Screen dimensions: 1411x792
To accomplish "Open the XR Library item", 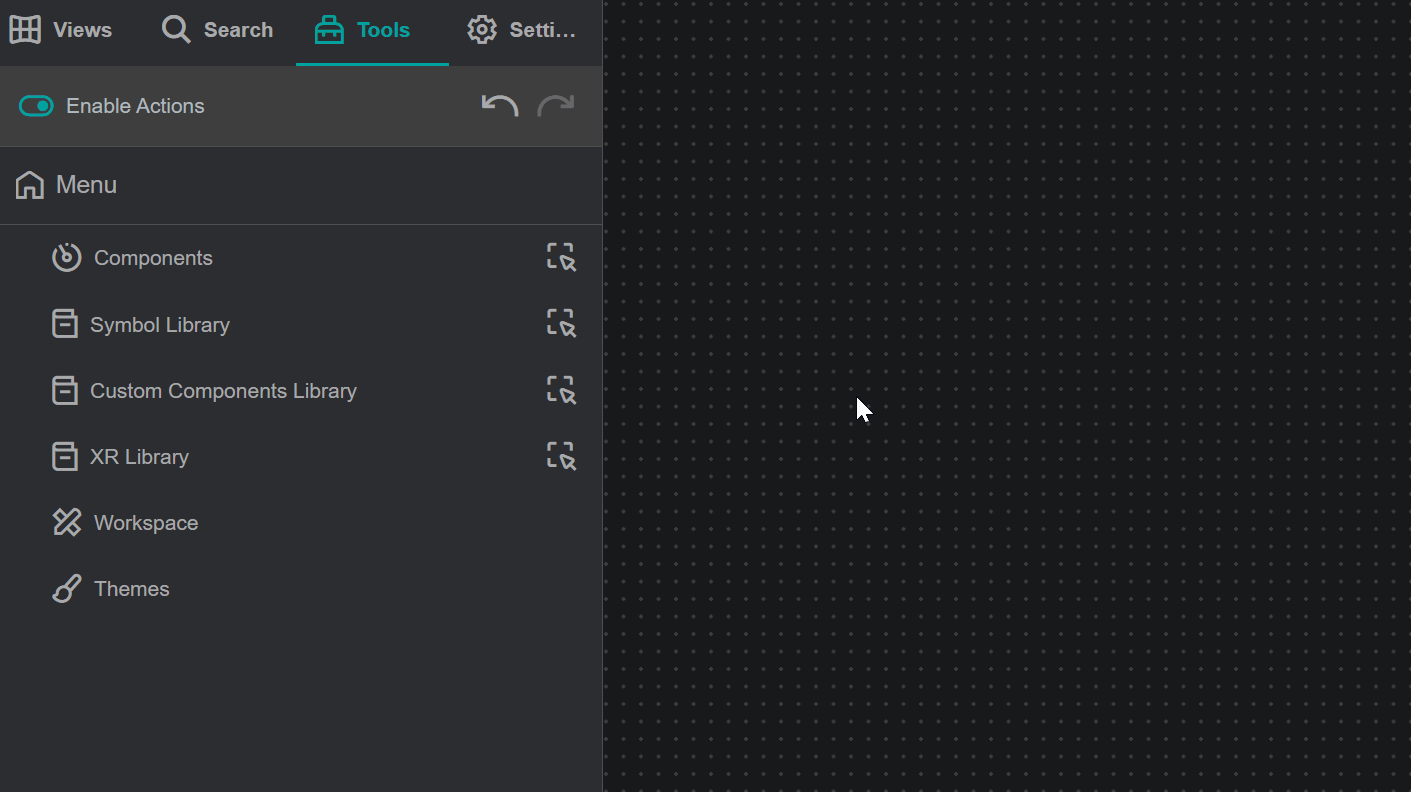I will [x=301, y=456].
